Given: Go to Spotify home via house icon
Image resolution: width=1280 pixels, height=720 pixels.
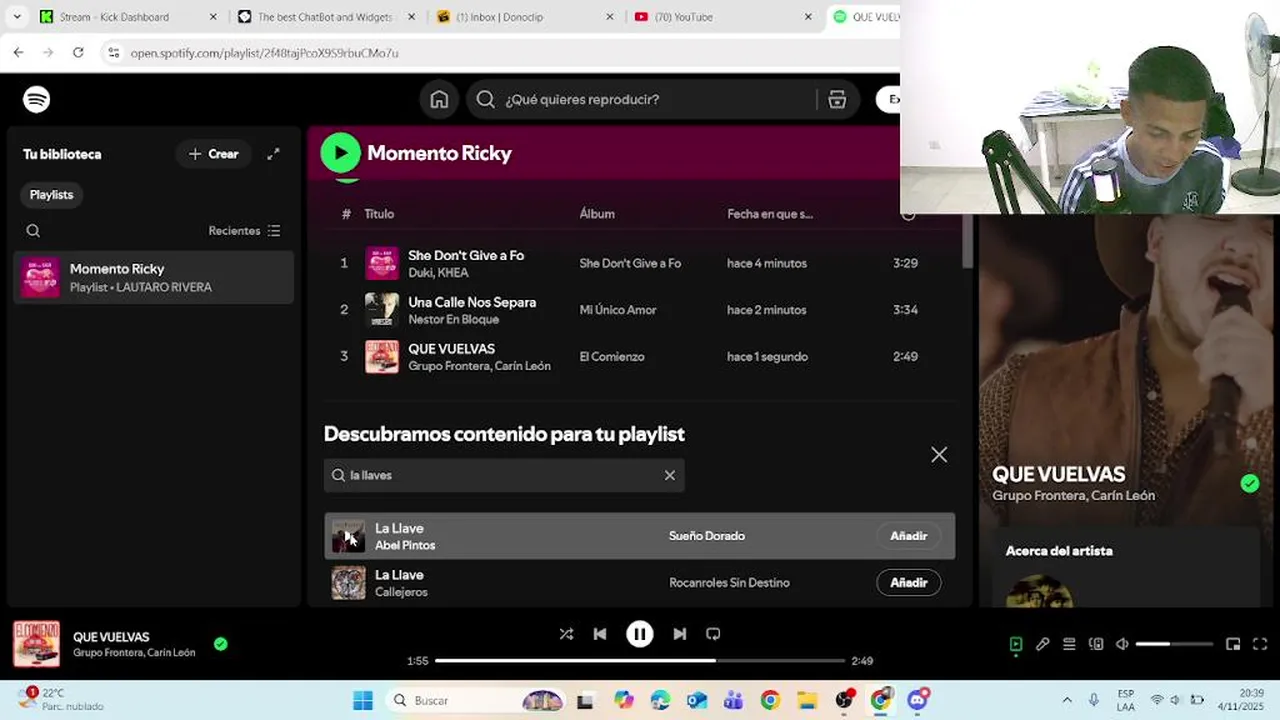Looking at the screenshot, I should click(439, 99).
